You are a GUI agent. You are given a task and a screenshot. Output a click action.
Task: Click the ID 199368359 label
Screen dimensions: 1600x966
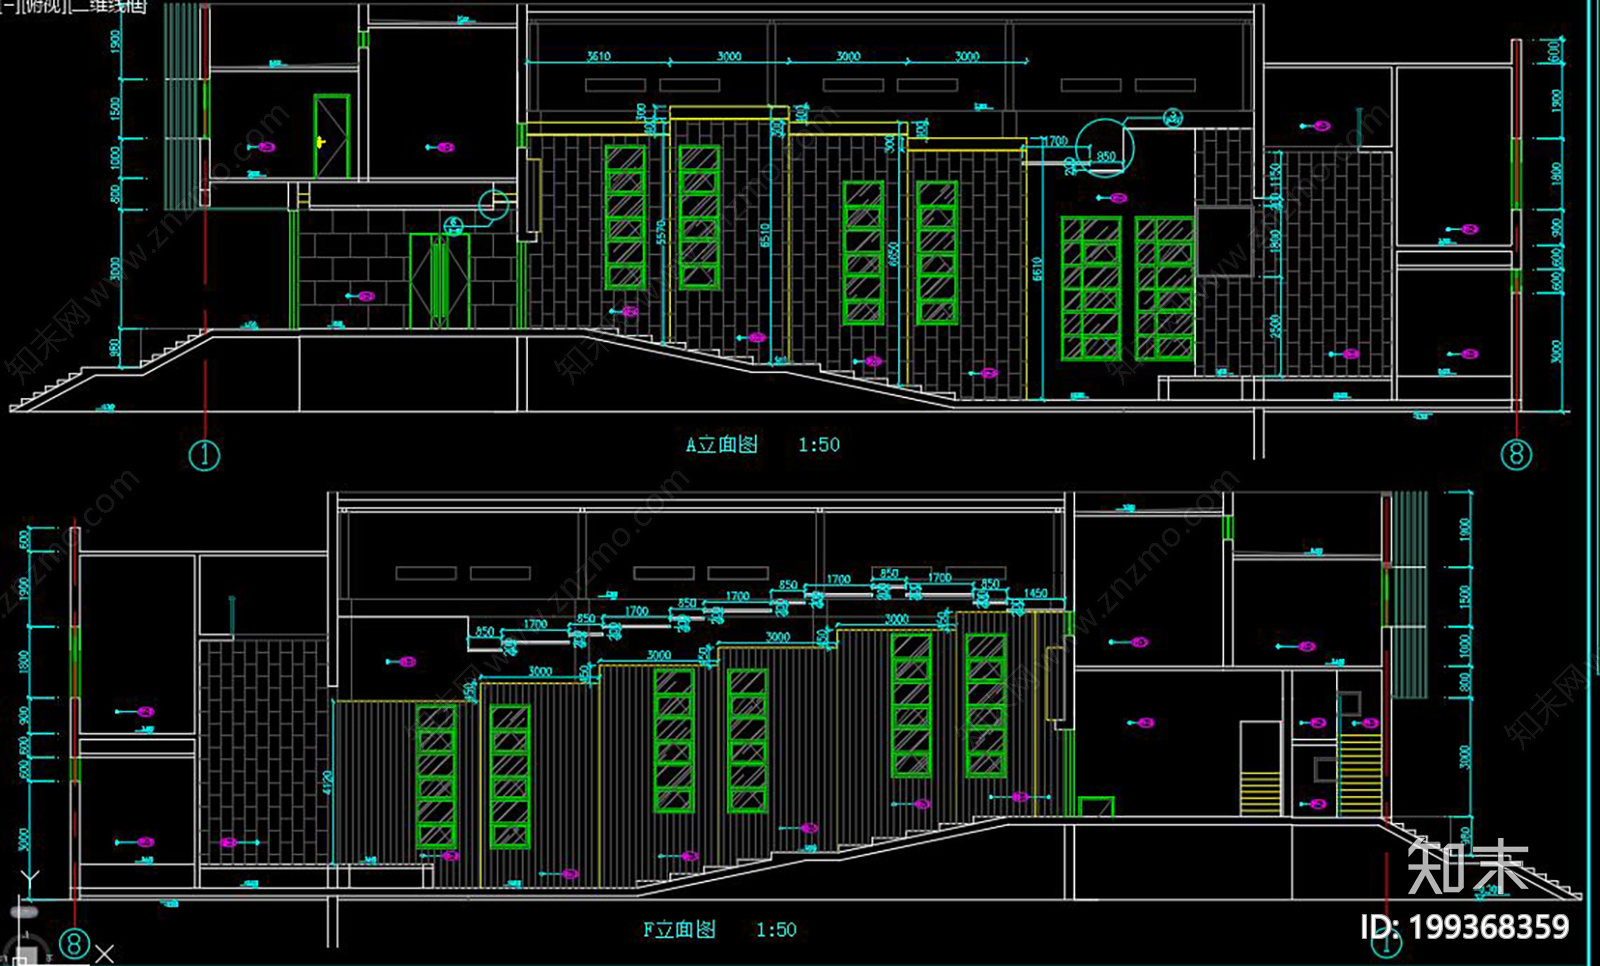1465,927
